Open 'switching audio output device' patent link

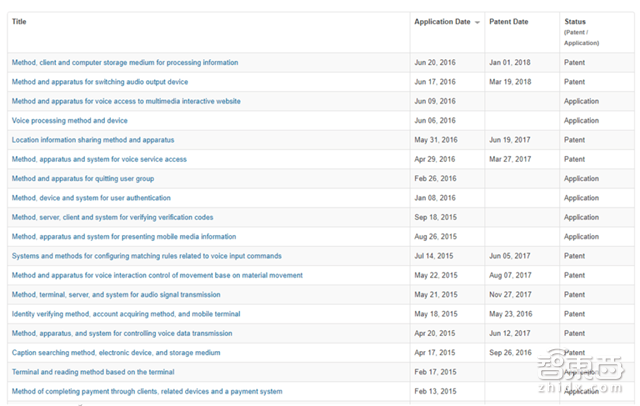pyautogui.click(x=100, y=82)
